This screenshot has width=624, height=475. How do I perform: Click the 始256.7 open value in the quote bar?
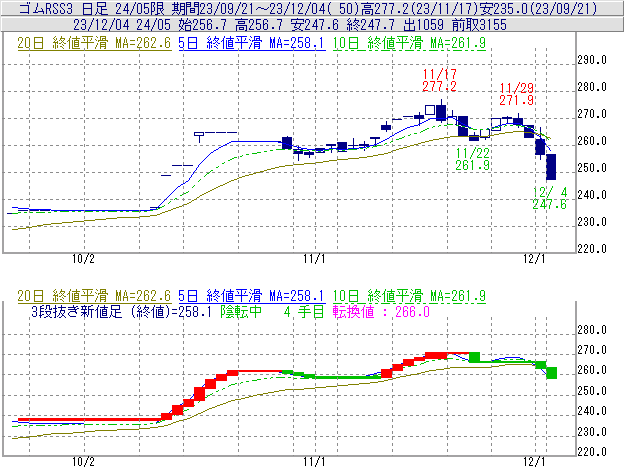click(x=203, y=25)
